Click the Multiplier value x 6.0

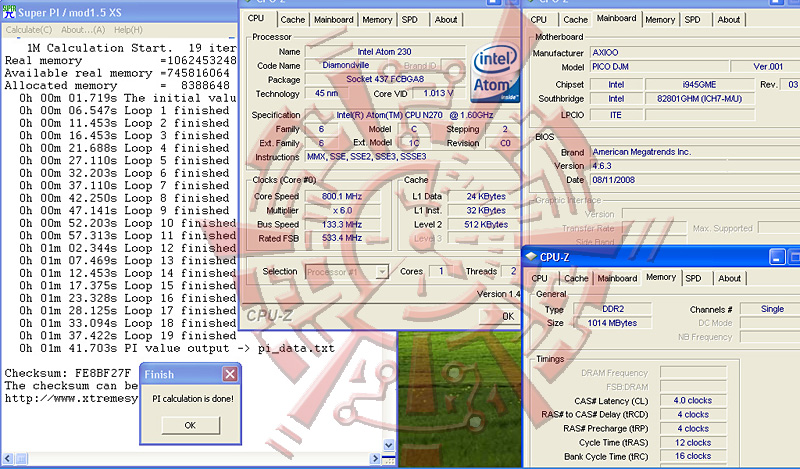pos(341,210)
